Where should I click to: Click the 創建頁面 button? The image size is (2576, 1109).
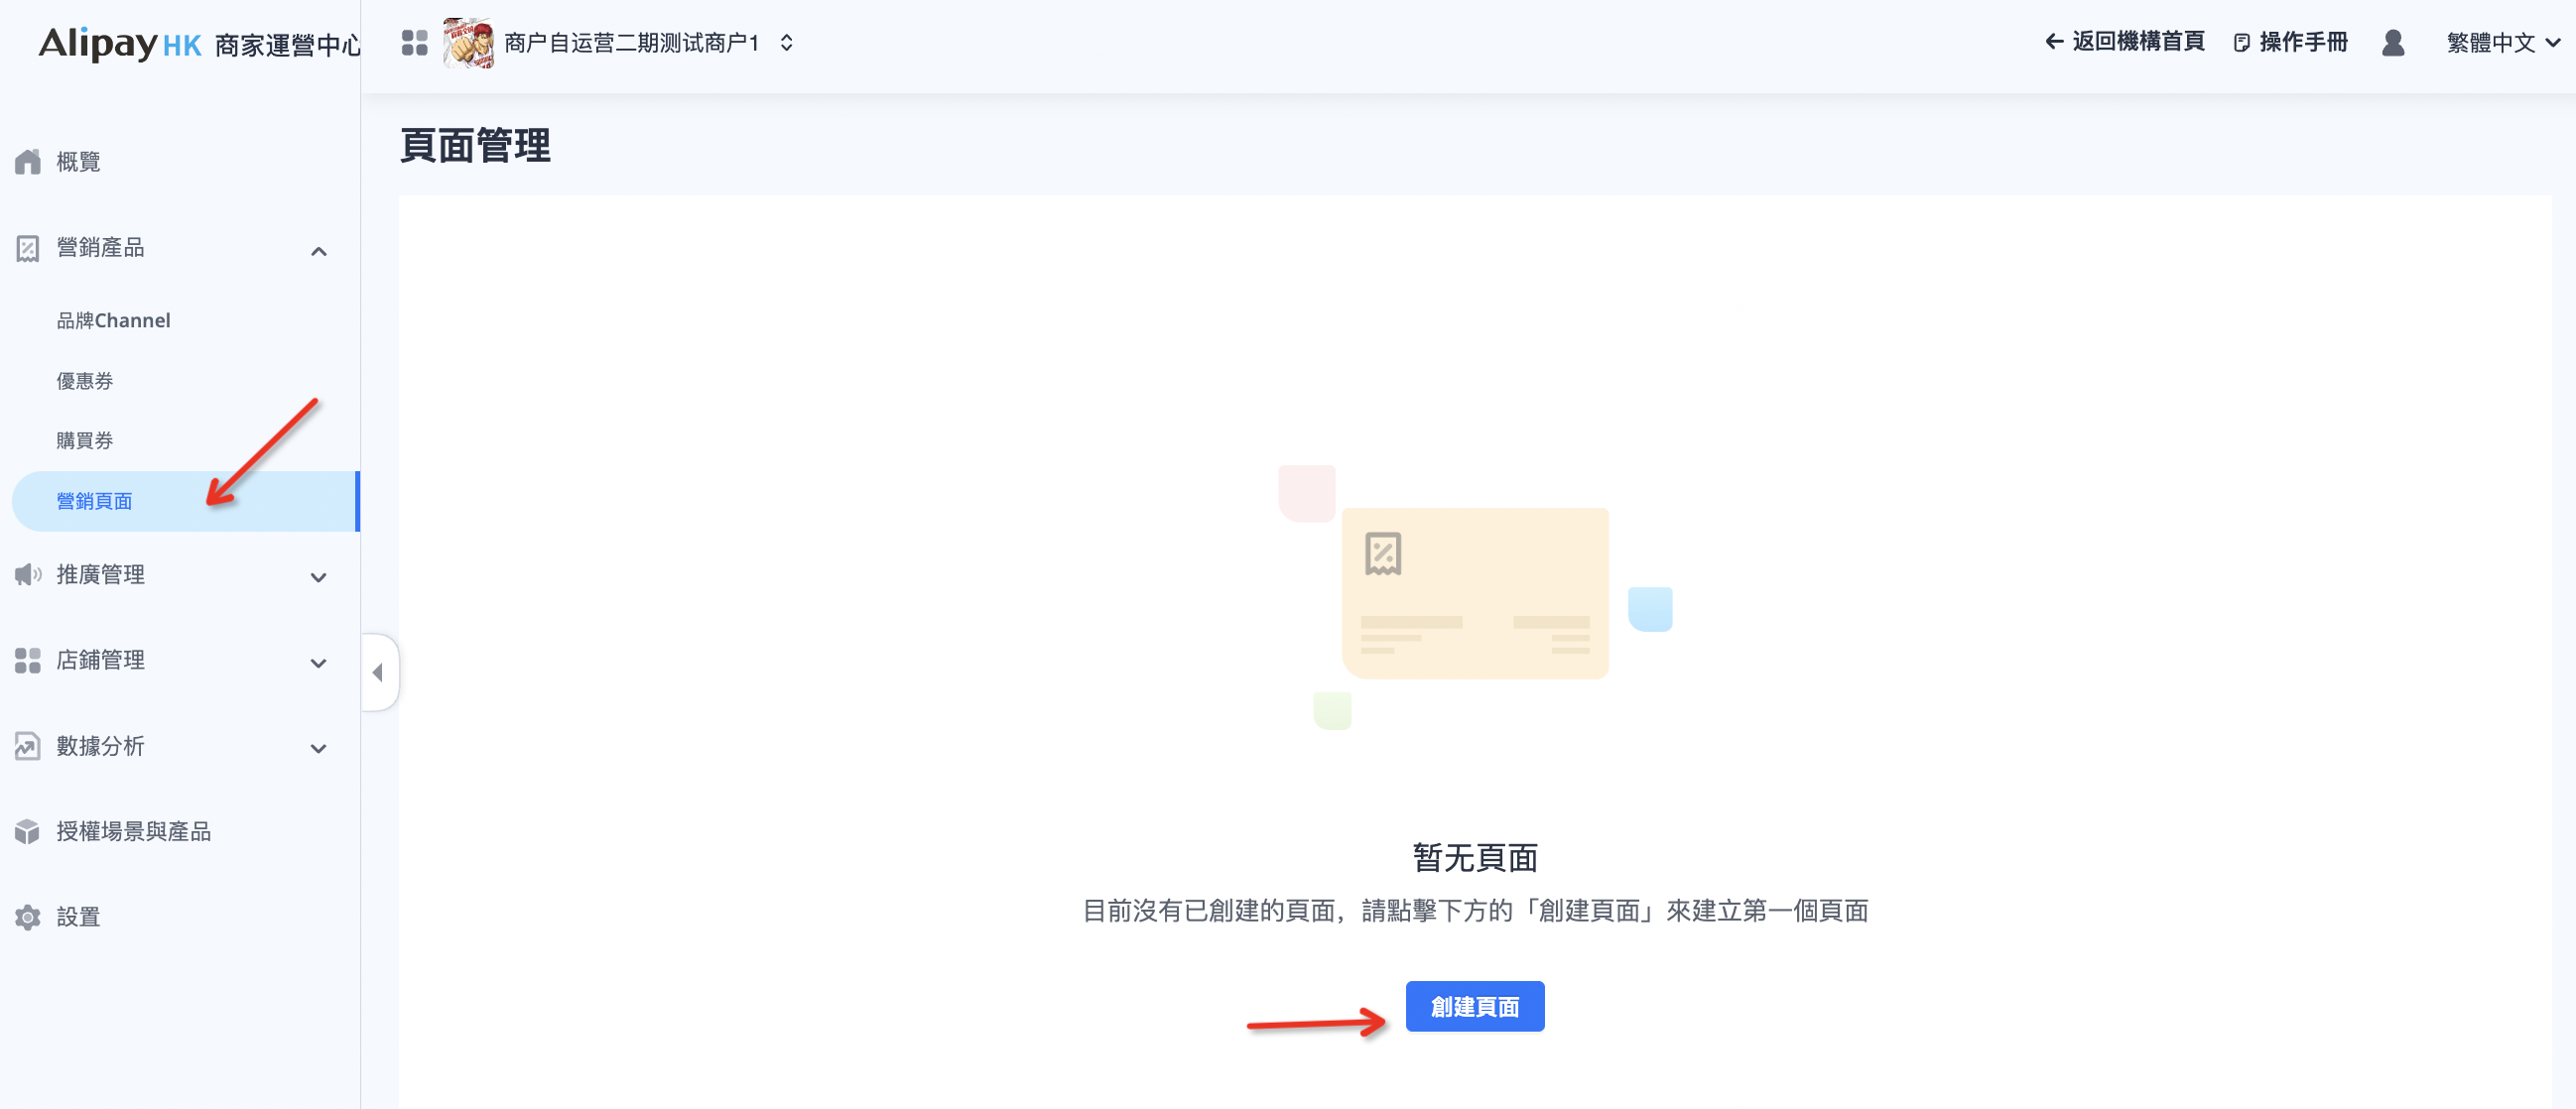[x=1474, y=1007]
